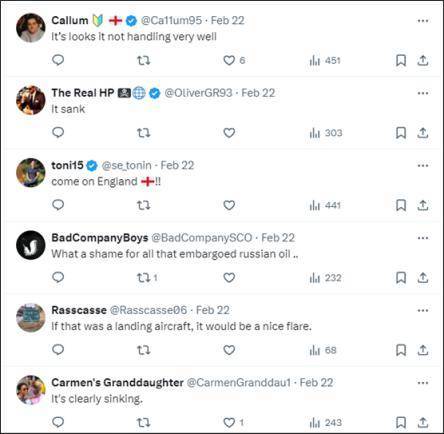Reply to Rasscasse's landing aircraft tweet
This screenshot has height=434, width=444.
(58, 350)
